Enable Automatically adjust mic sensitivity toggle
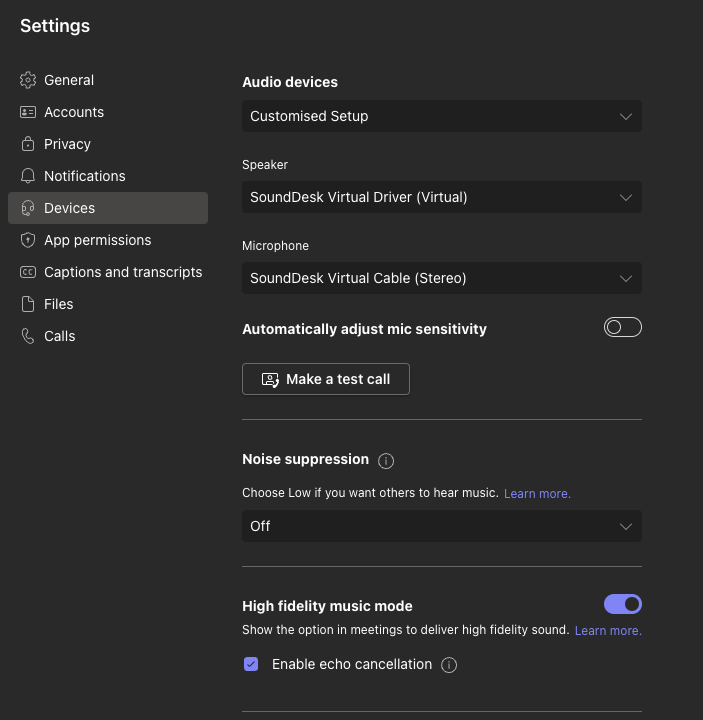 click(x=622, y=328)
